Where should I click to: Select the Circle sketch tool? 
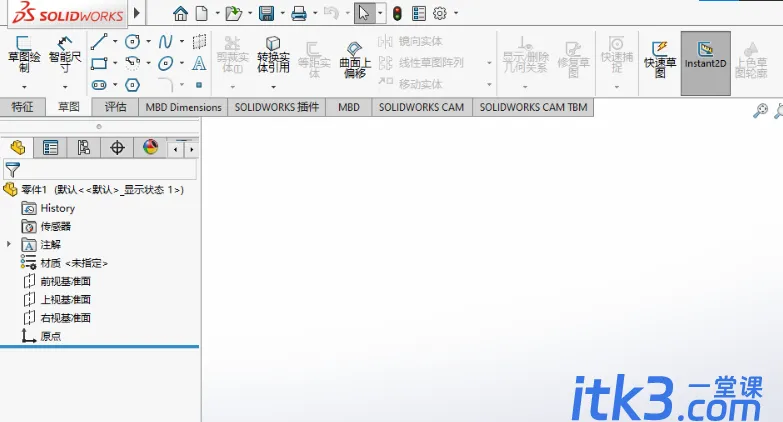(132, 41)
